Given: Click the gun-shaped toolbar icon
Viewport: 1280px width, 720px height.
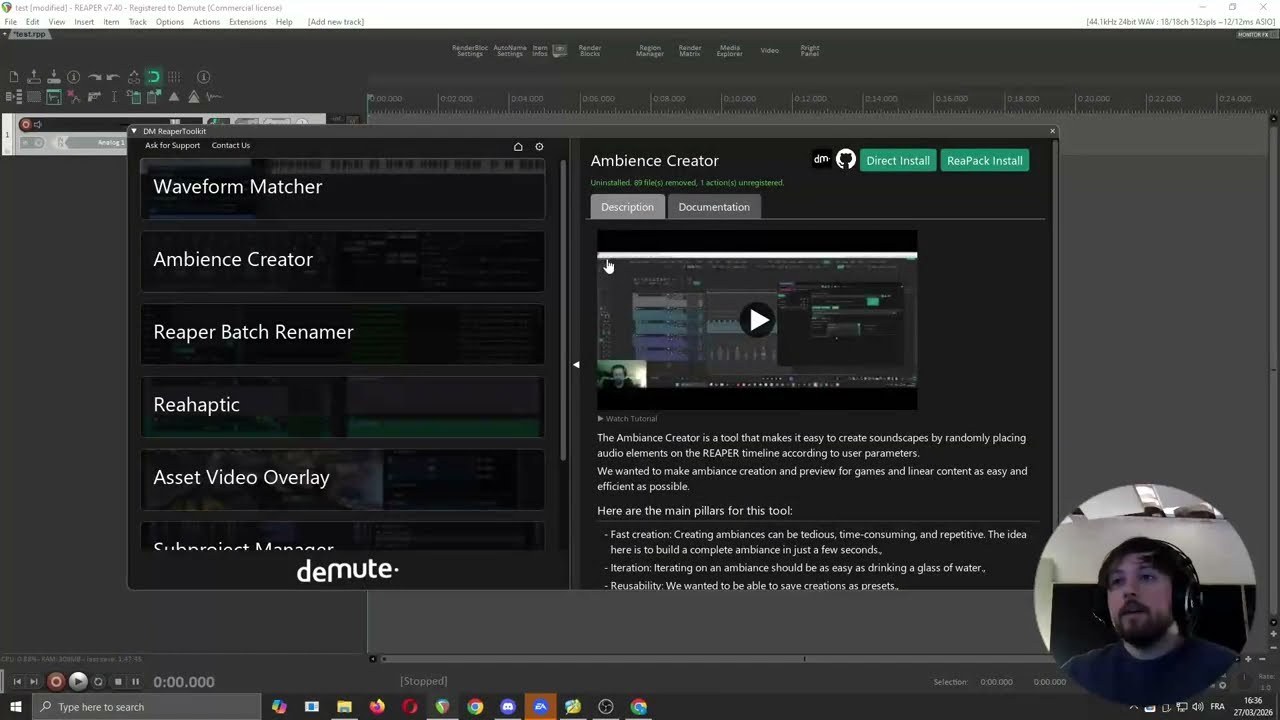Looking at the screenshot, I should pos(94,97).
